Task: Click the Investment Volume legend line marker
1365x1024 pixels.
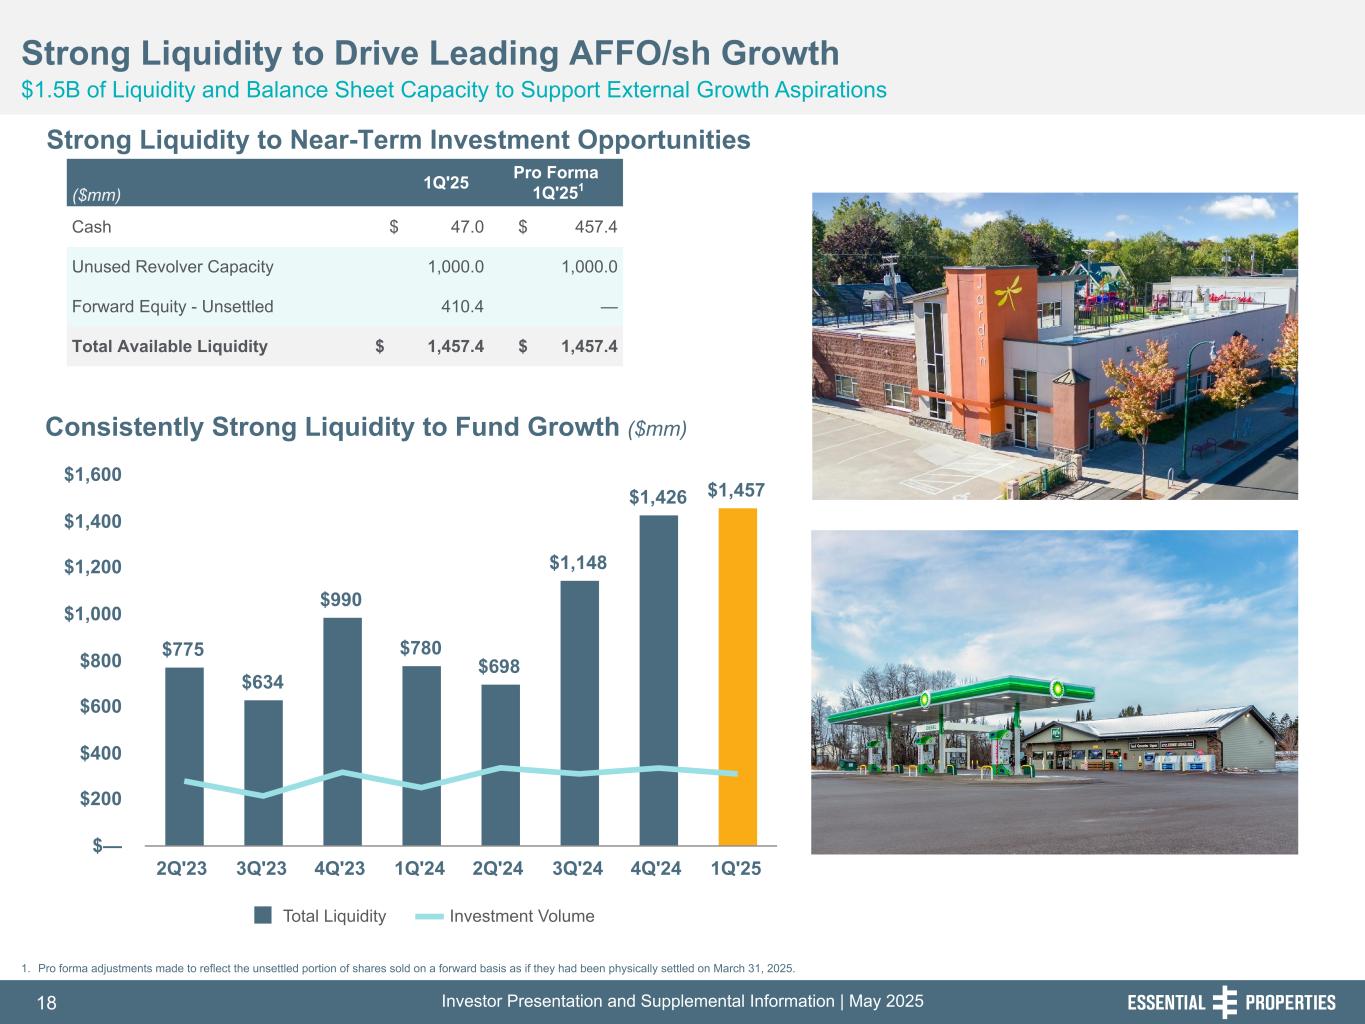Action: click(x=428, y=916)
